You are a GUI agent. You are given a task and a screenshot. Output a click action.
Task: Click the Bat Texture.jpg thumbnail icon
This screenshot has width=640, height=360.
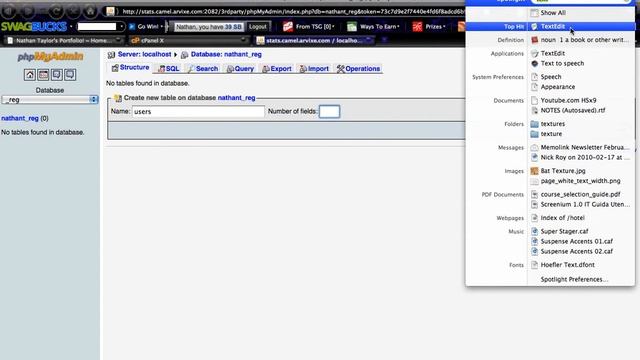click(534, 171)
